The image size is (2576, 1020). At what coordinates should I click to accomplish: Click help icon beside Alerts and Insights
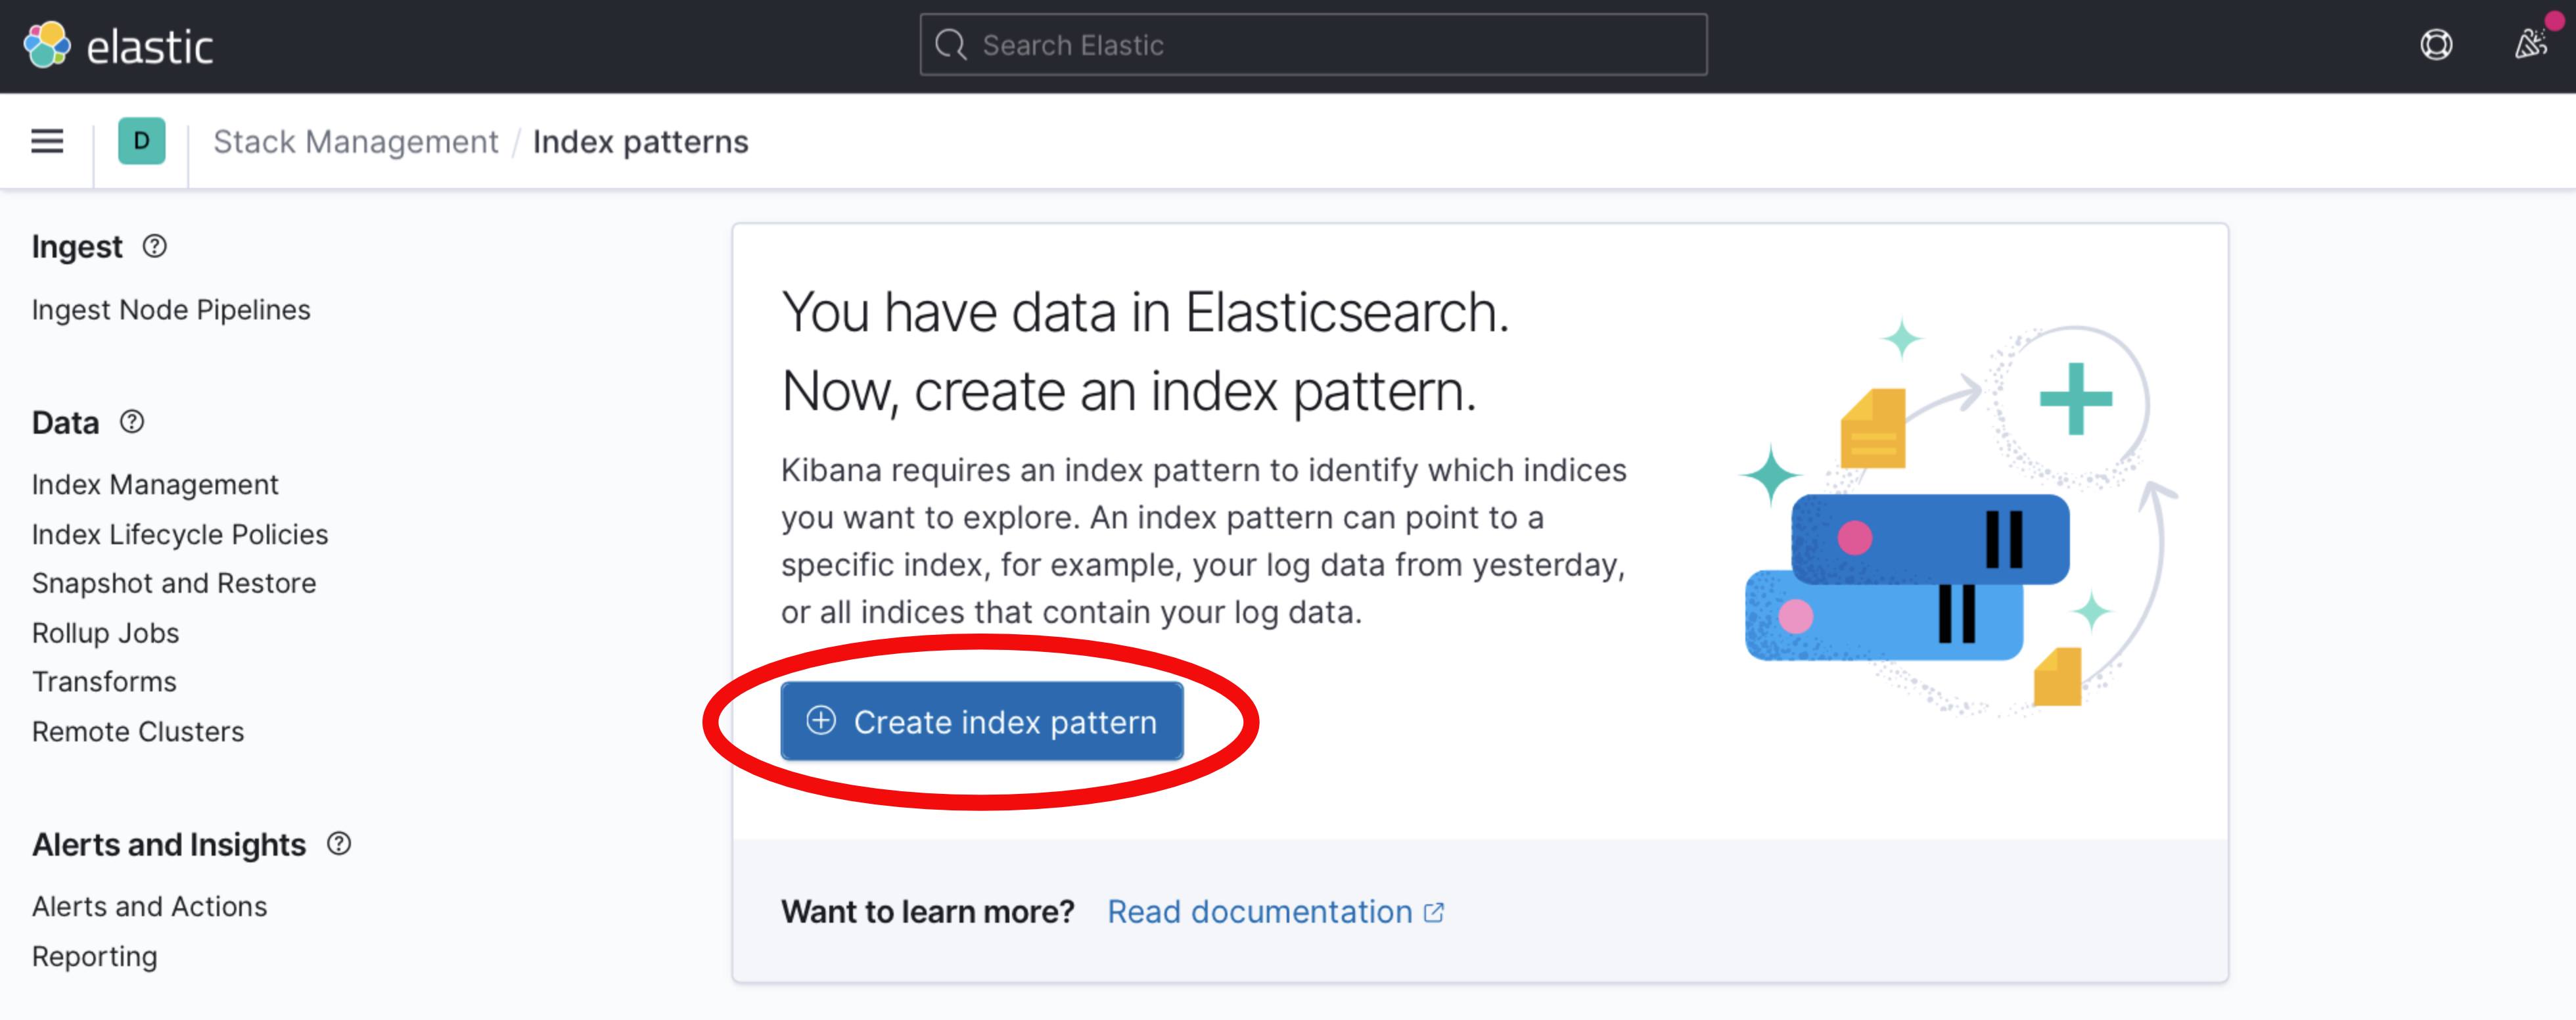click(x=338, y=844)
